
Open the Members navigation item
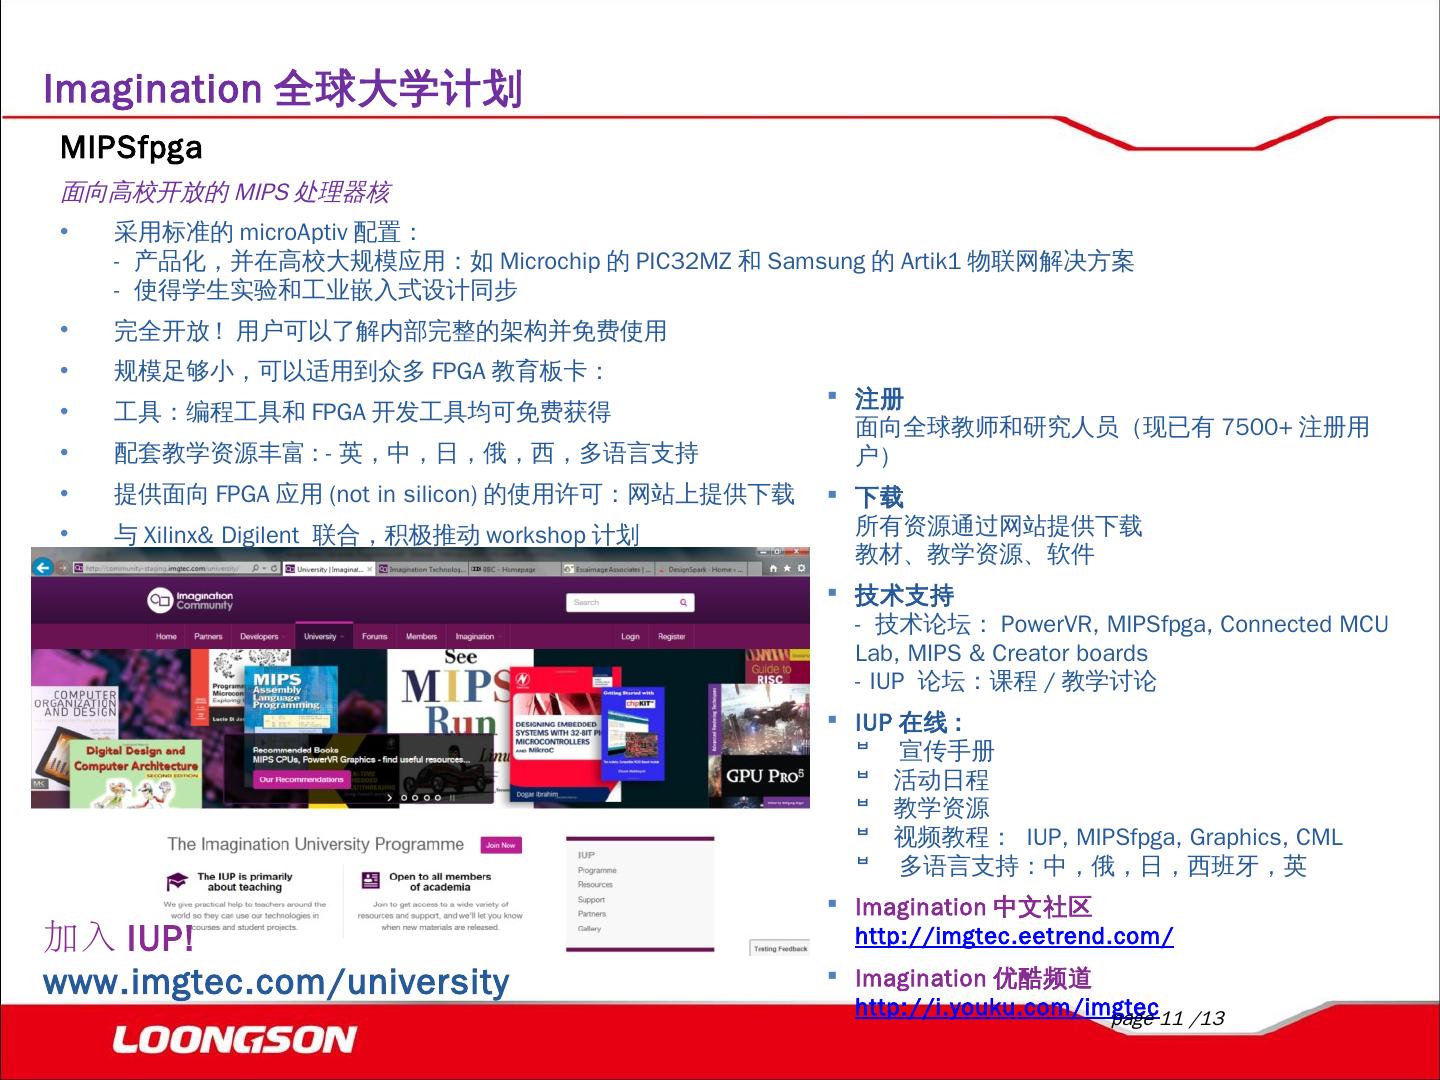421,637
